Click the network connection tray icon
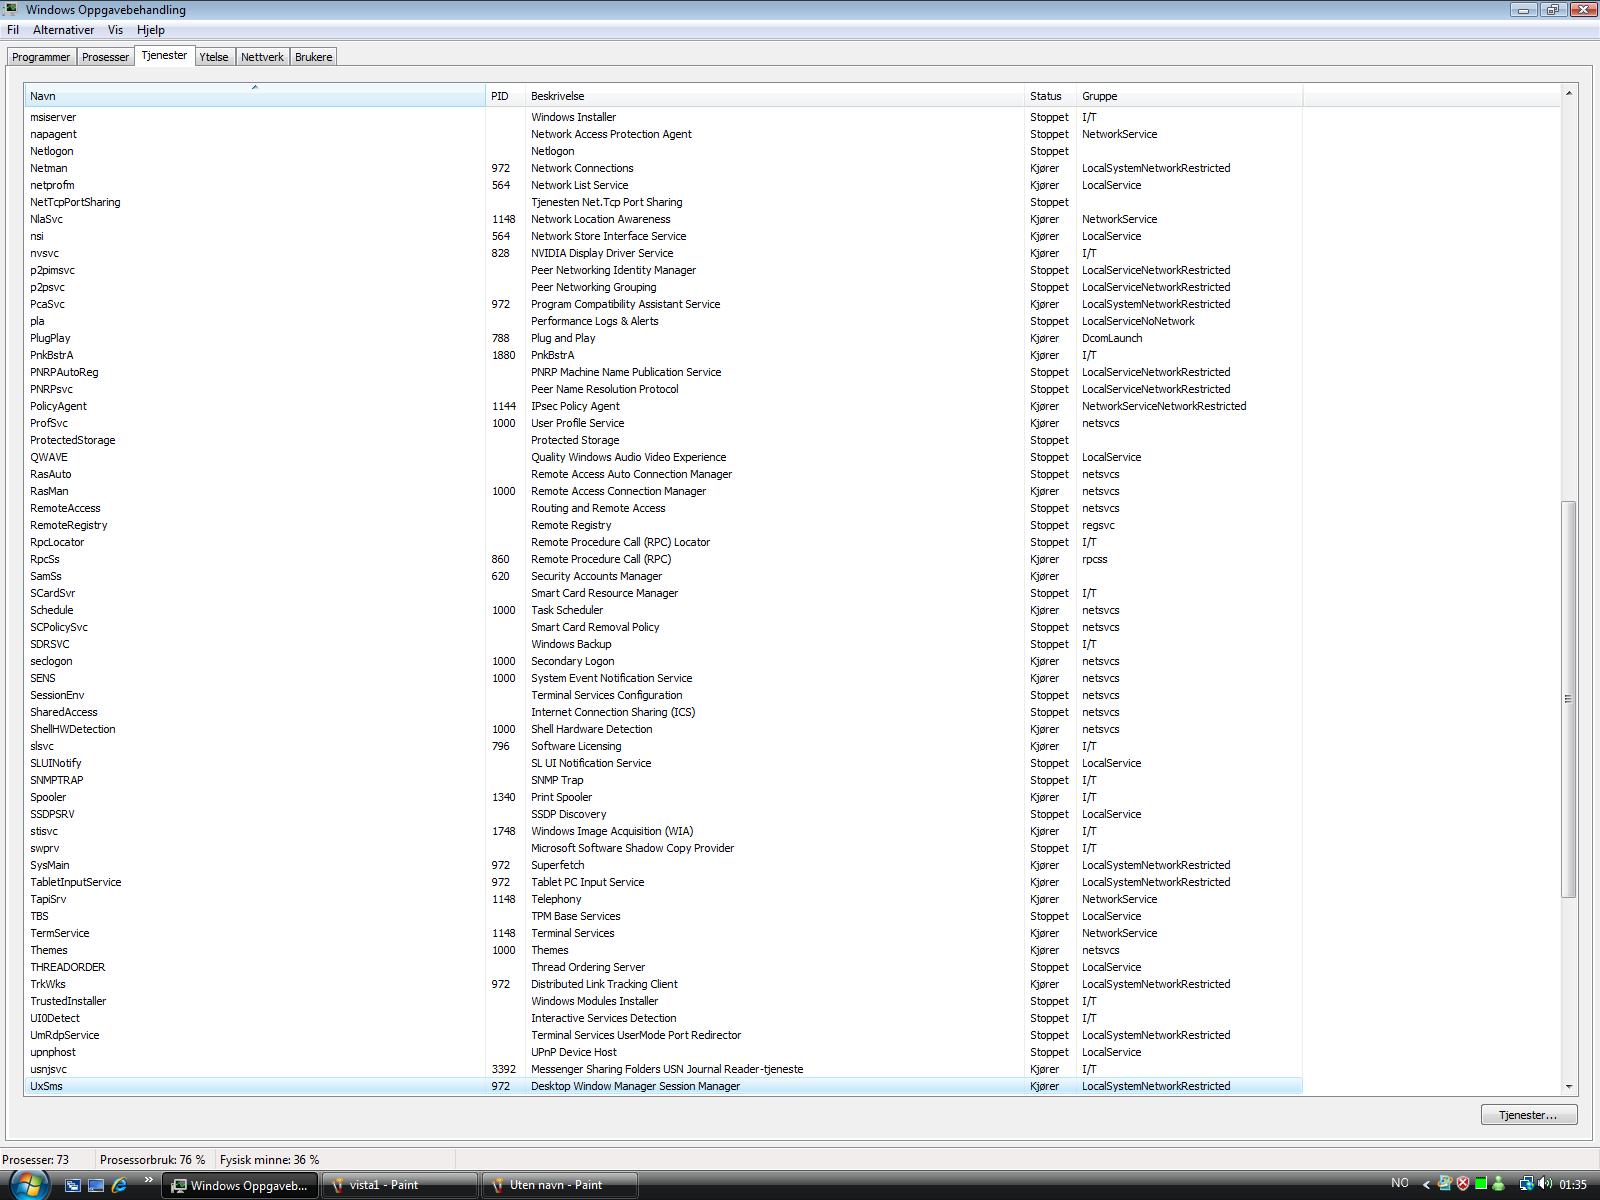The image size is (1600, 1200). pyautogui.click(x=1527, y=1184)
